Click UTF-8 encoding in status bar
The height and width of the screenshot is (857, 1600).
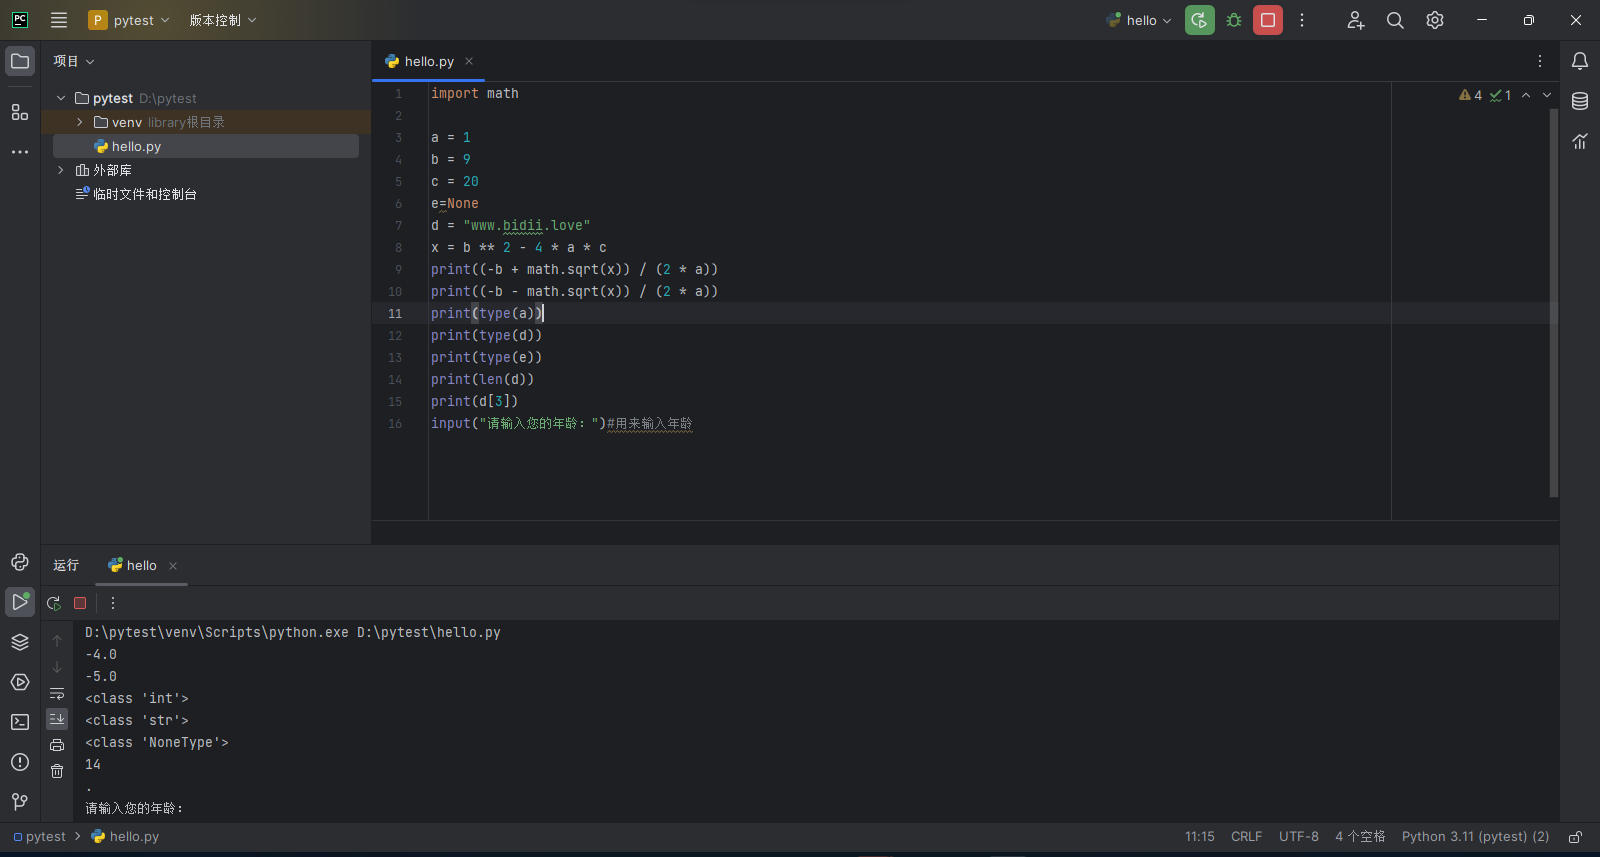(1298, 837)
